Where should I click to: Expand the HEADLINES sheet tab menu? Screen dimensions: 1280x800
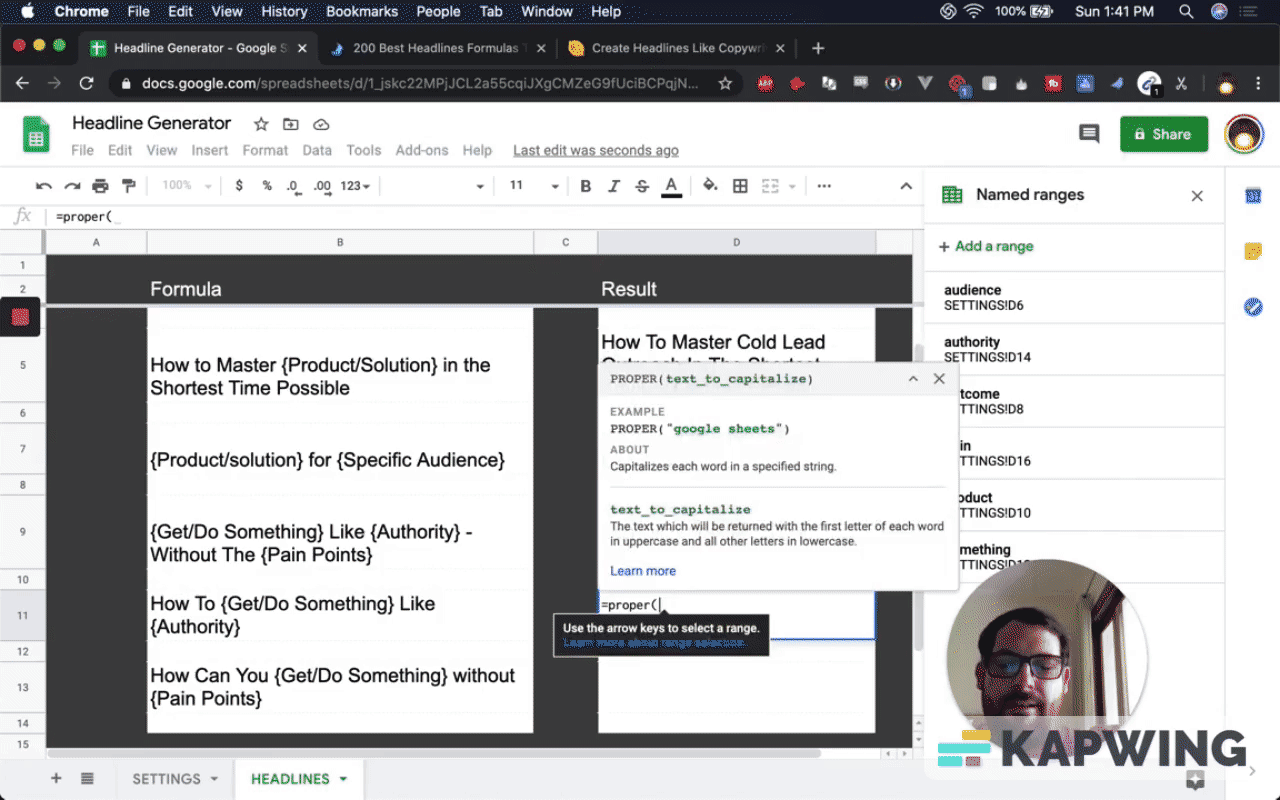click(x=344, y=779)
